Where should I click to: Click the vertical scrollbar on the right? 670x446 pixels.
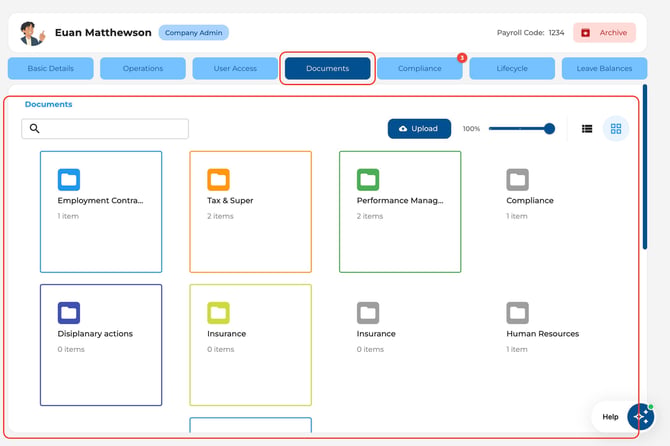(645, 167)
